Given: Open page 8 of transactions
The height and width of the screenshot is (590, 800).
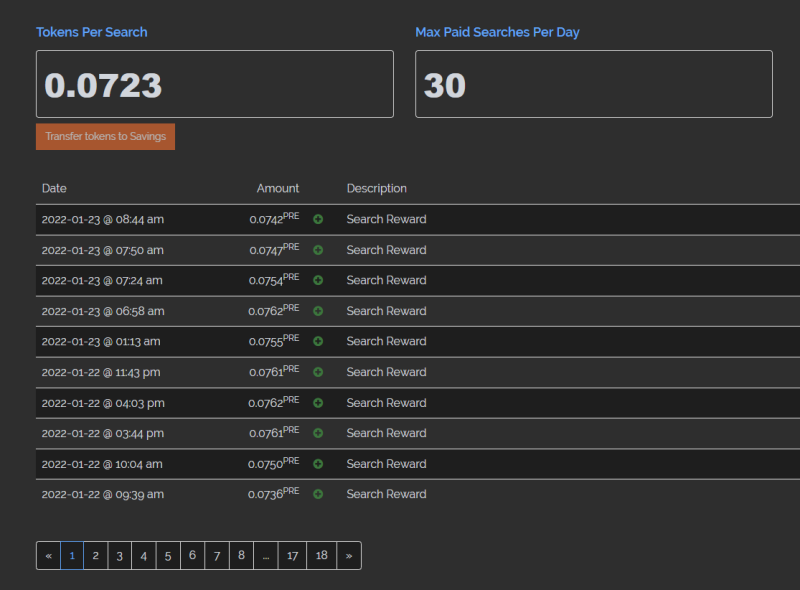Looking at the screenshot, I should point(241,555).
